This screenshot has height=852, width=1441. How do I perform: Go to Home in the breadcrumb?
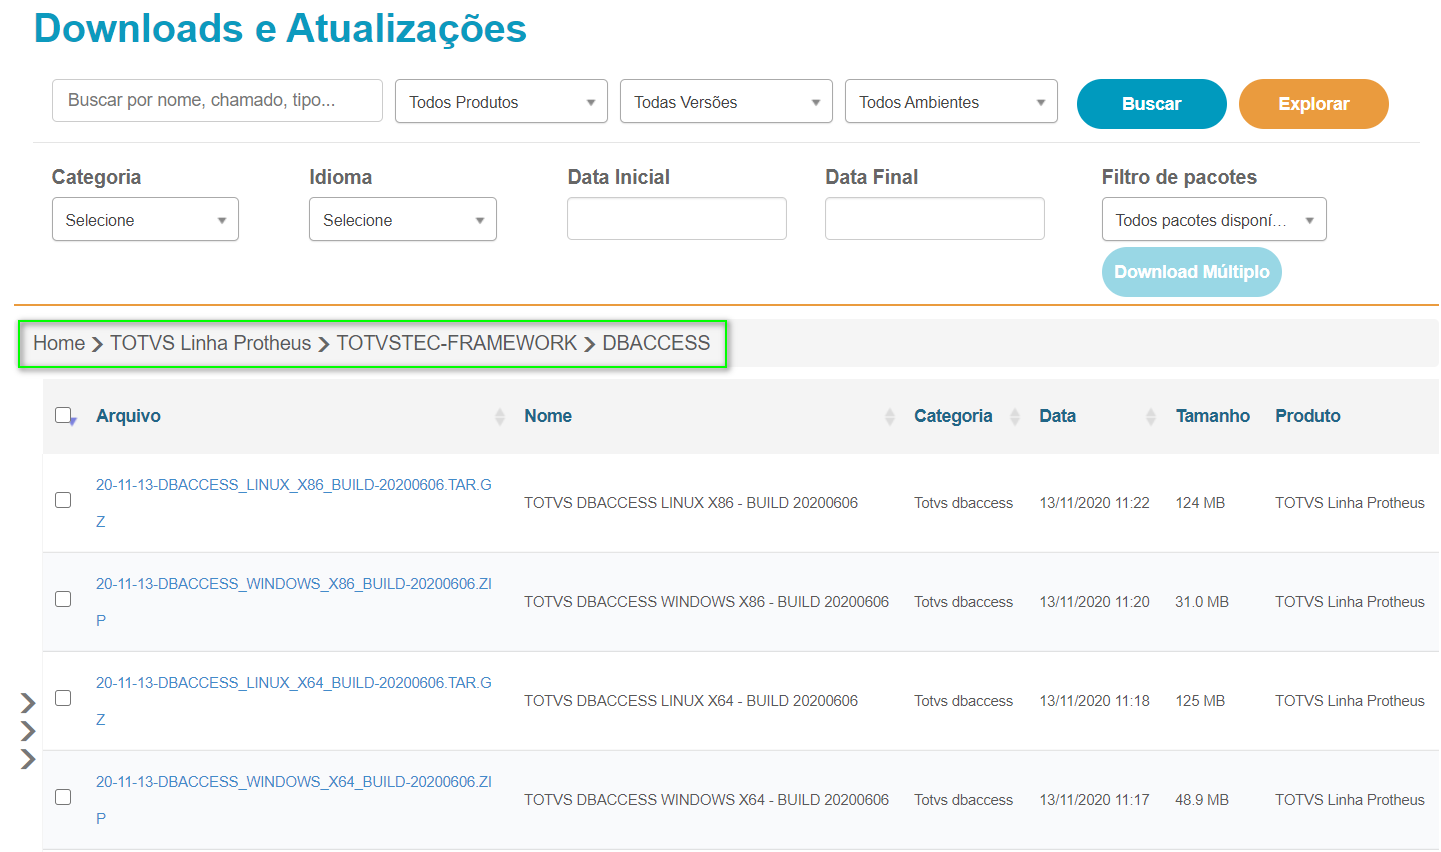click(x=59, y=343)
